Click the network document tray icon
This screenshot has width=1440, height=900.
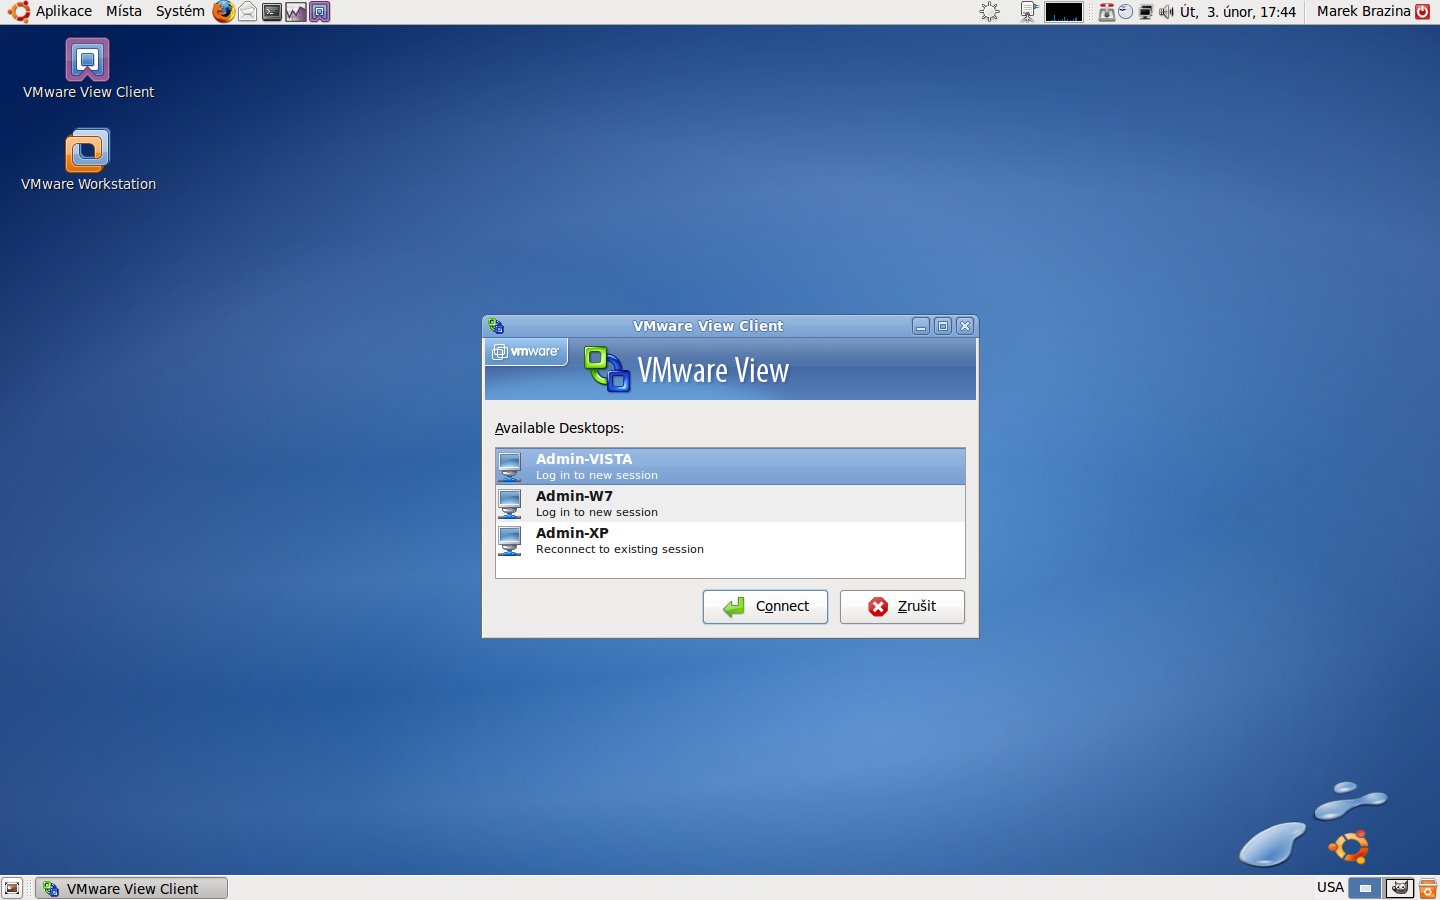[x=1028, y=12]
